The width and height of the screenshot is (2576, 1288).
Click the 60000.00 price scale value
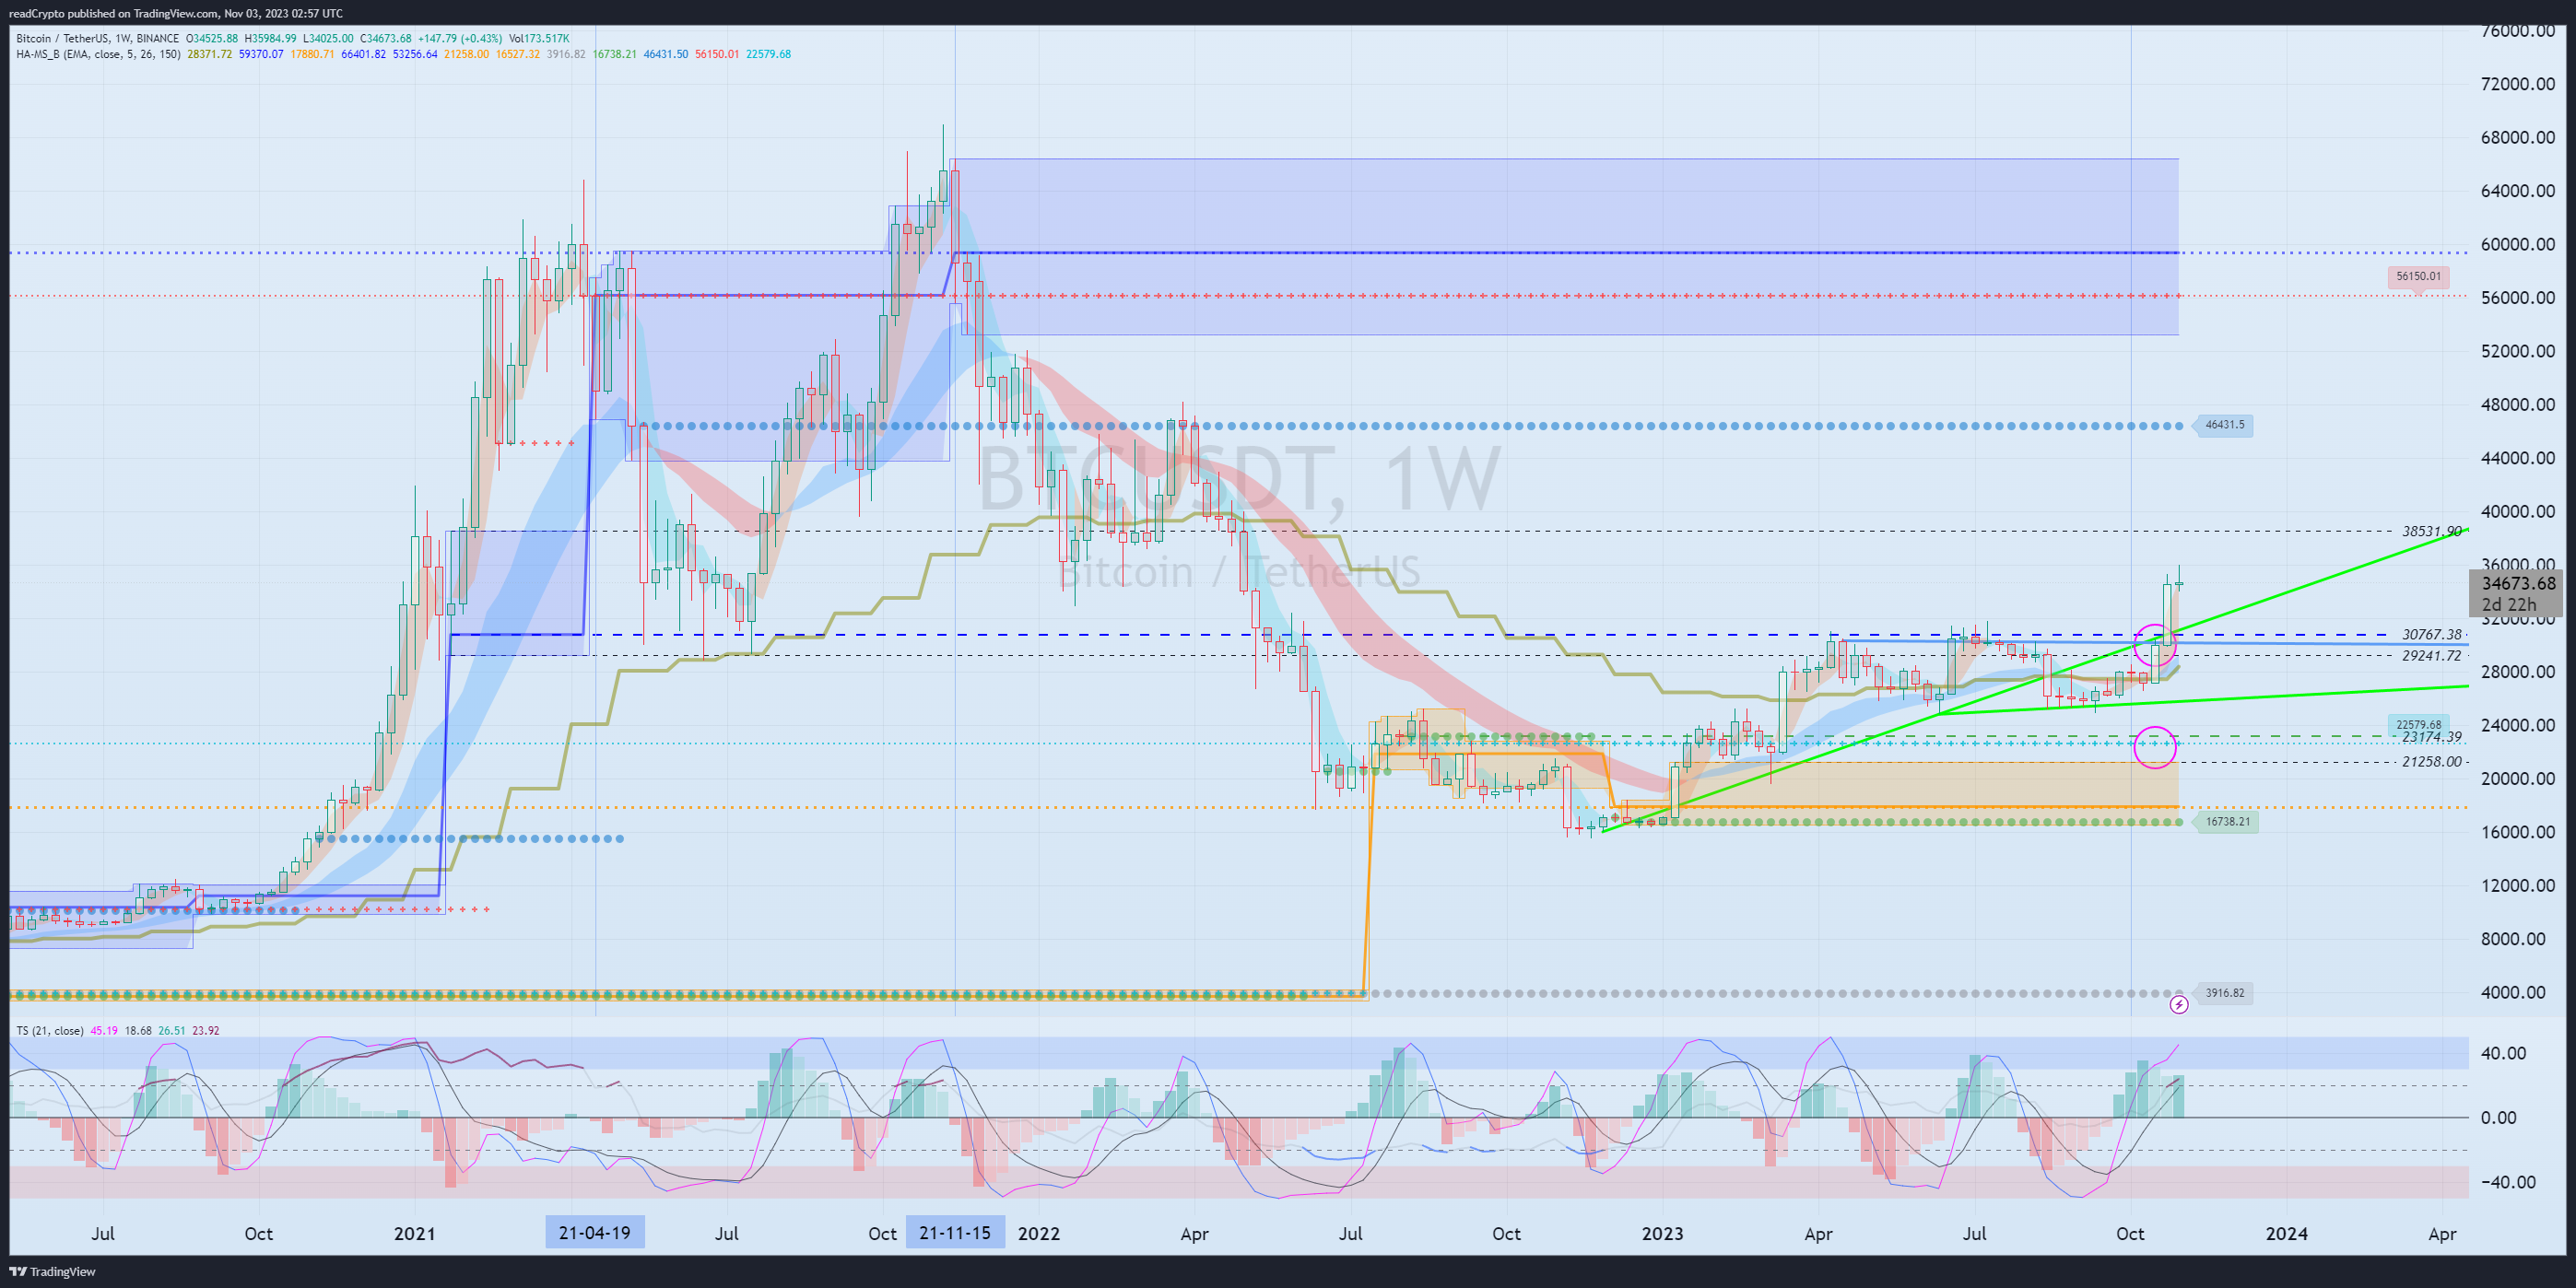(2517, 244)
